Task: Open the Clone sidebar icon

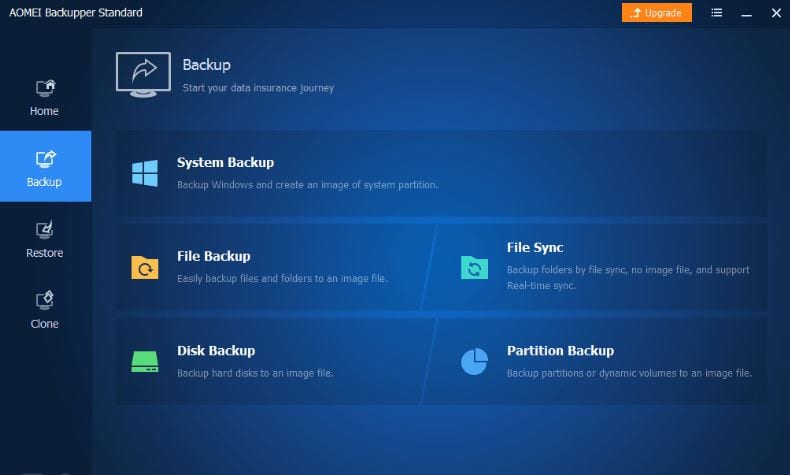Action: click(45, 301)
